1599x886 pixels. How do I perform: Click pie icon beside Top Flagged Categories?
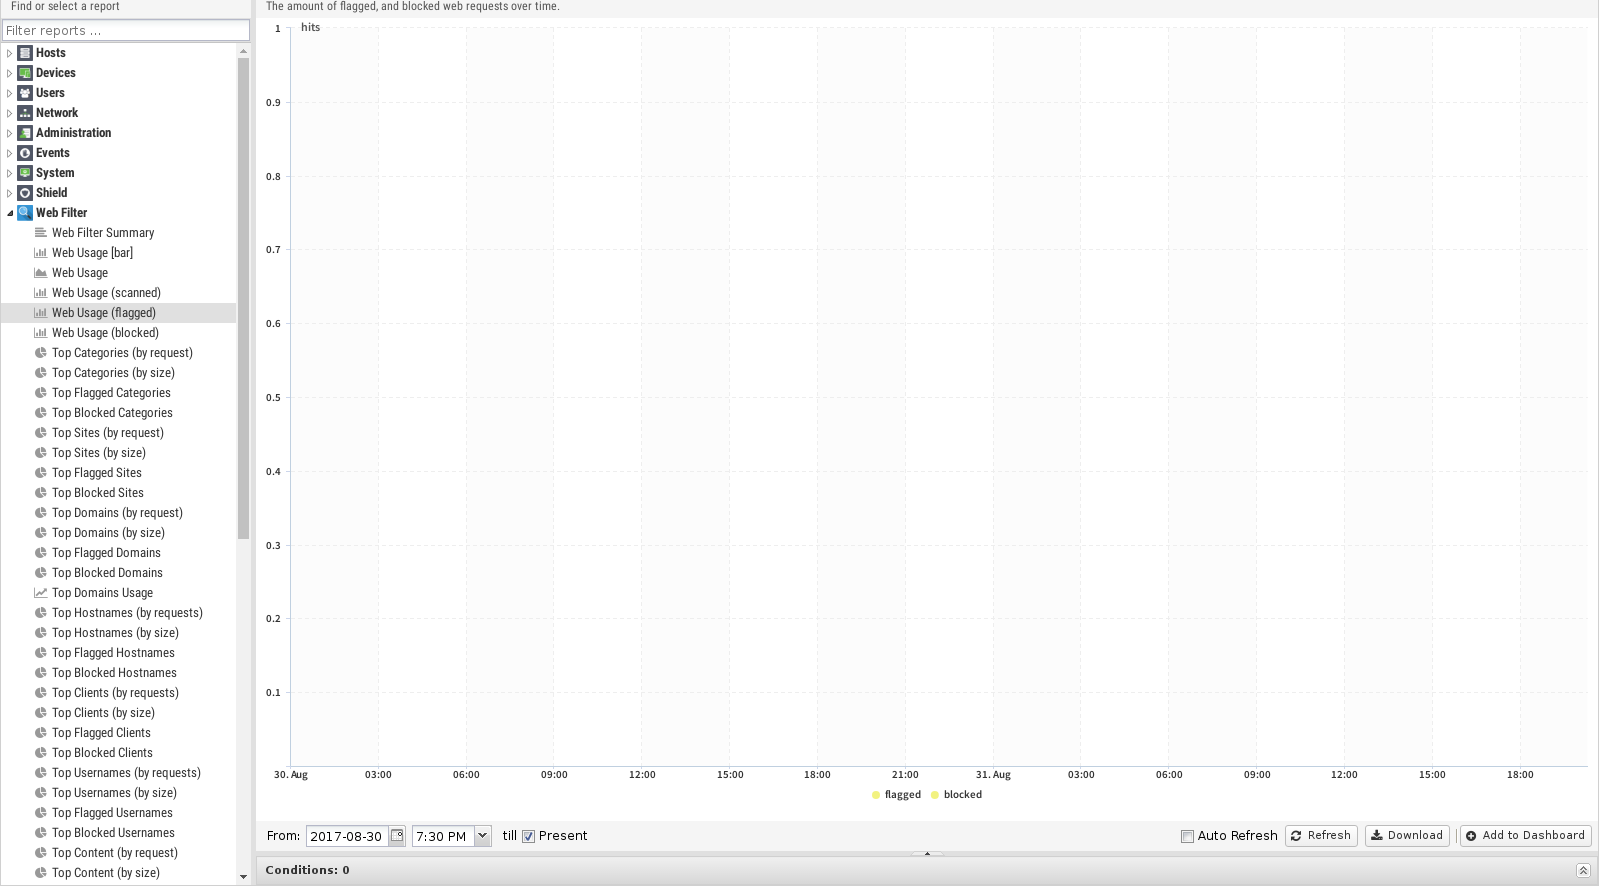[41, 393]
